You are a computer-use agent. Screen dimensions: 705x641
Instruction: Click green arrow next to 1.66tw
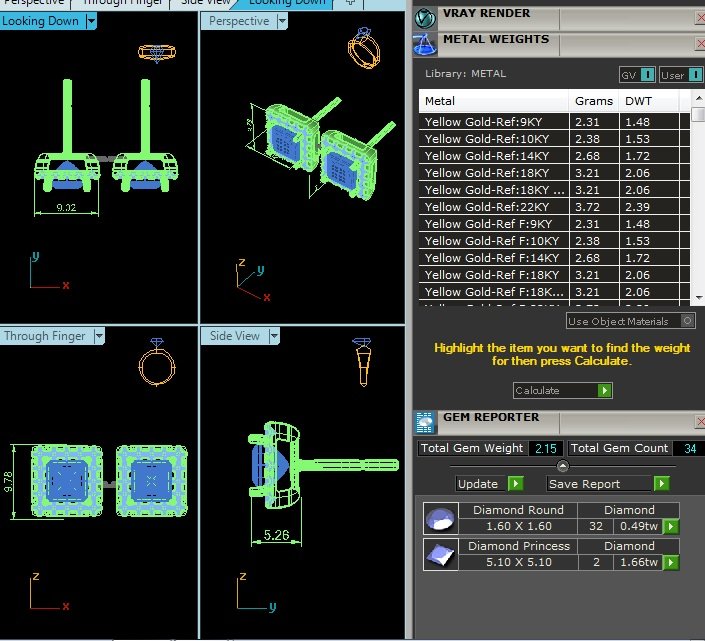click(671, 562)
